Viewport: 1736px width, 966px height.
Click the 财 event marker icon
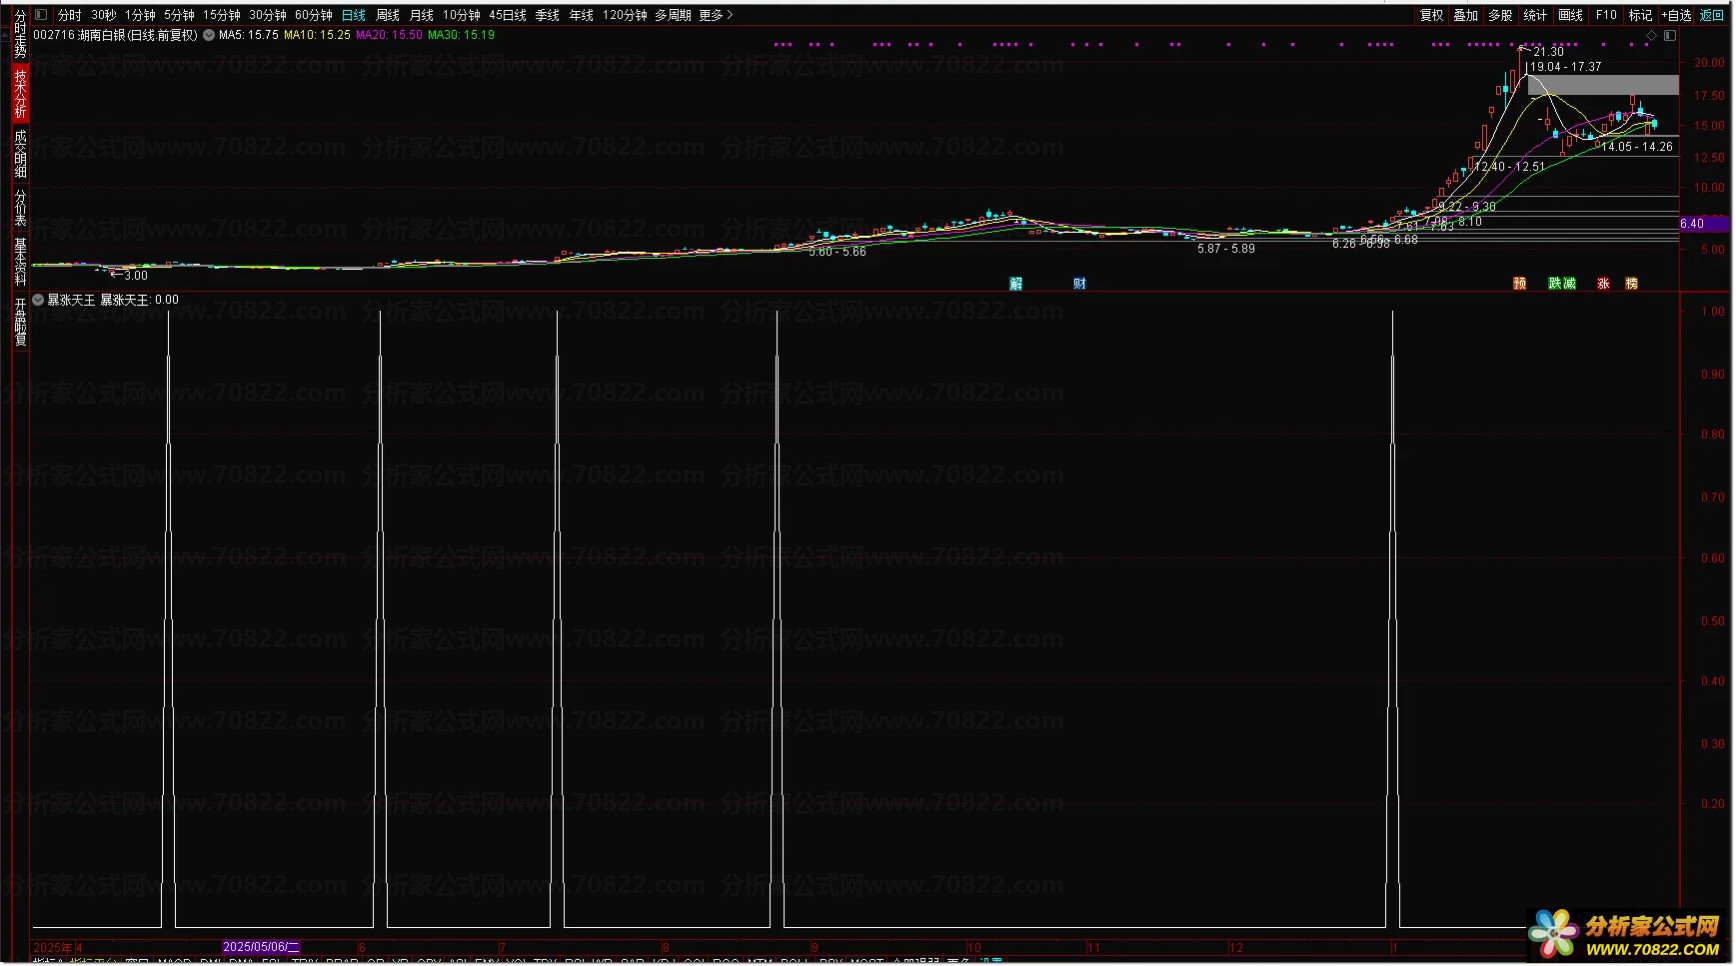coord(1079,284)
